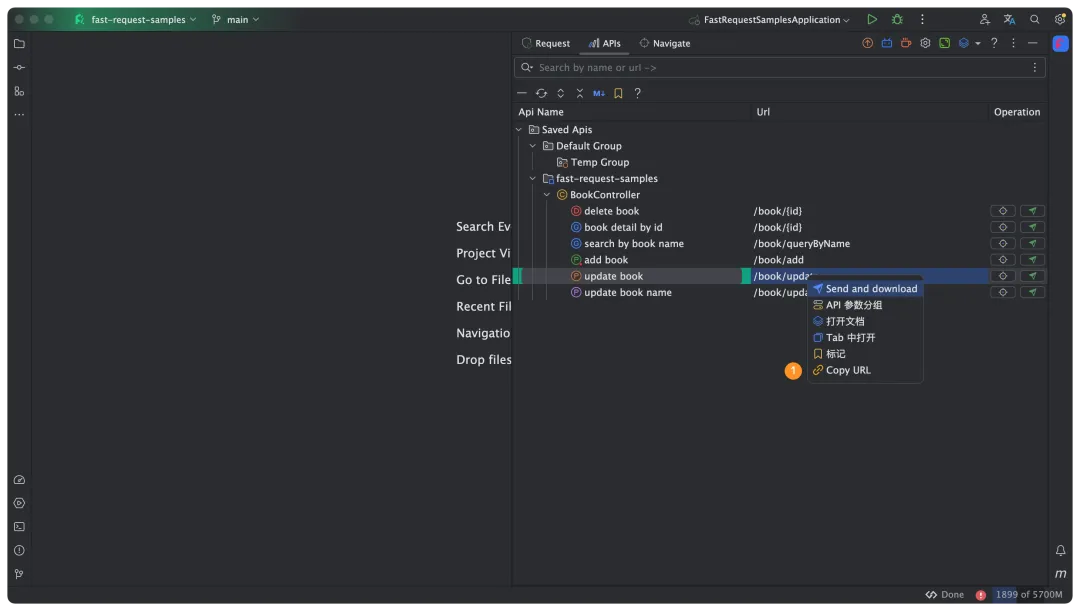Open Maven tool window on right stripe
This screenshot has width=1080, height=611.
(x=1060, y=574)
